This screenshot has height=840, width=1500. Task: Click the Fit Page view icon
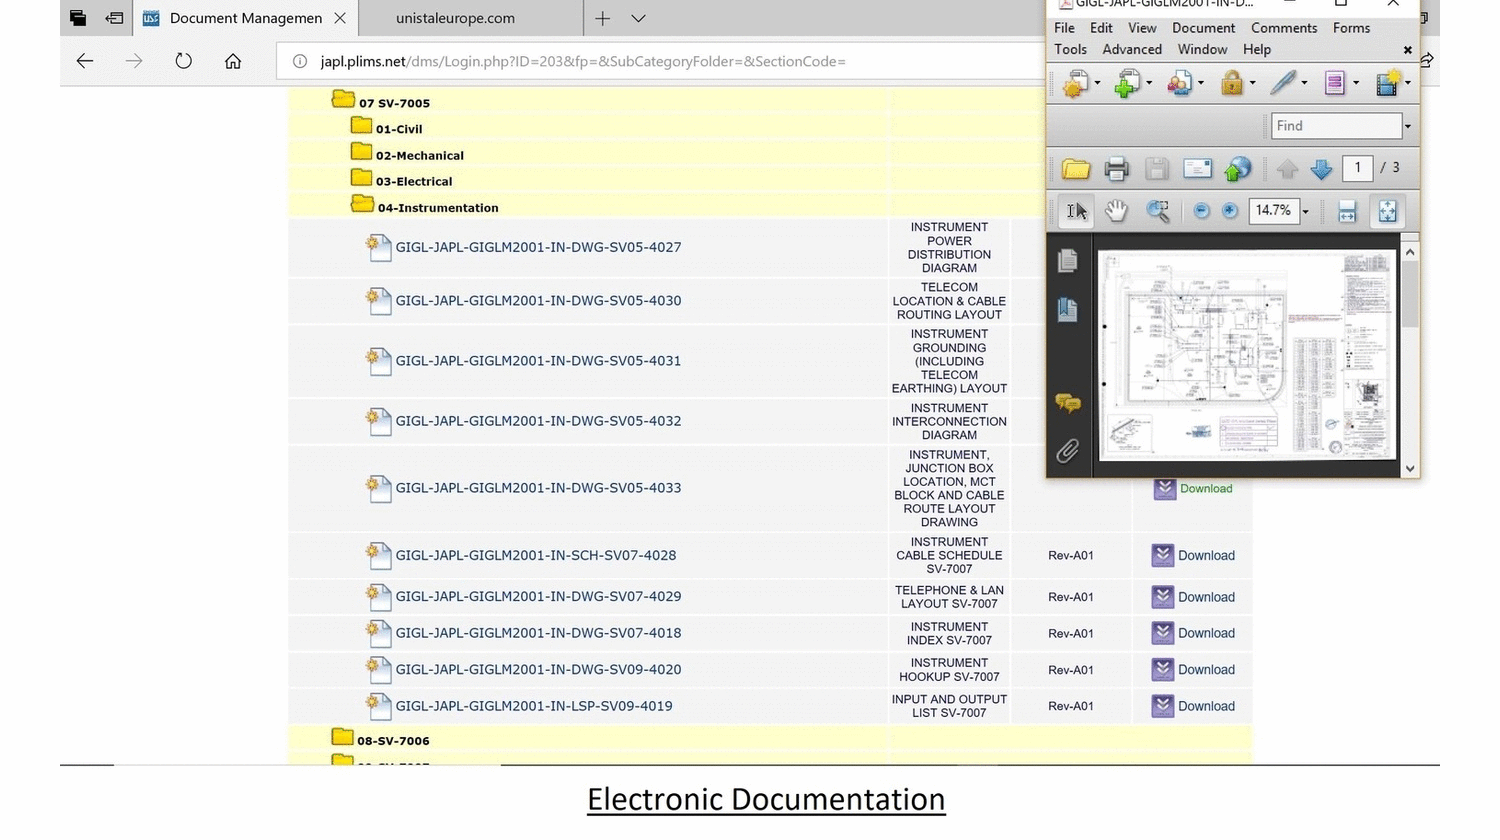tap(1388, 211)
